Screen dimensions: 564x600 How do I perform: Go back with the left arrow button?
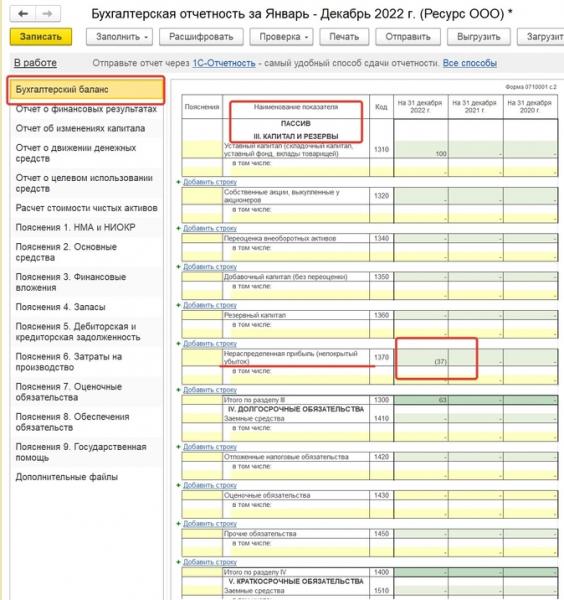(x=23, y=14)
